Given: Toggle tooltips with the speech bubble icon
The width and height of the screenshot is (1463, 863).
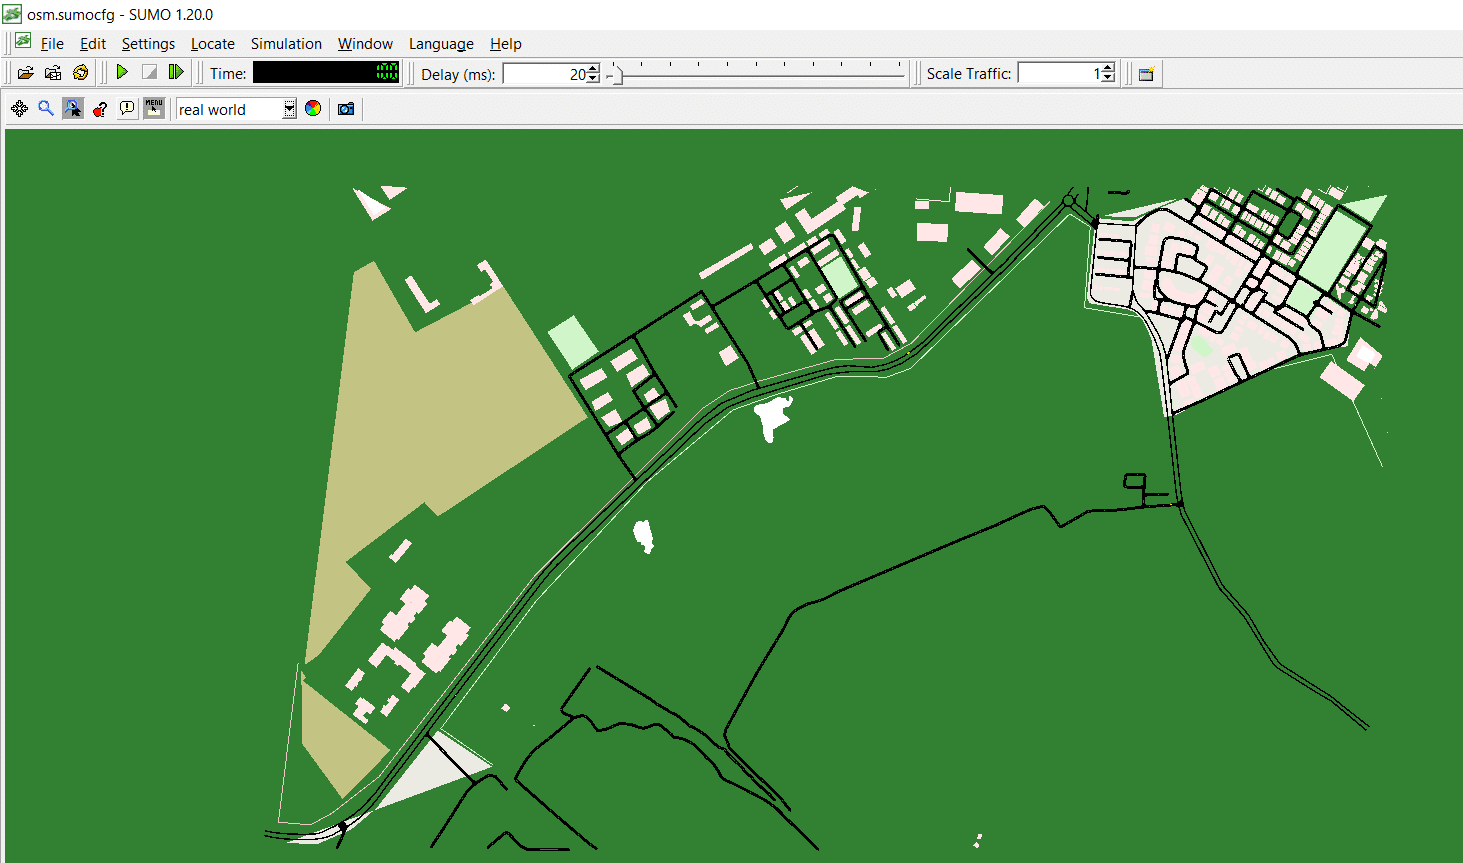Looking at the screenshot, I should pyautogui.click(x=127, y=109).
